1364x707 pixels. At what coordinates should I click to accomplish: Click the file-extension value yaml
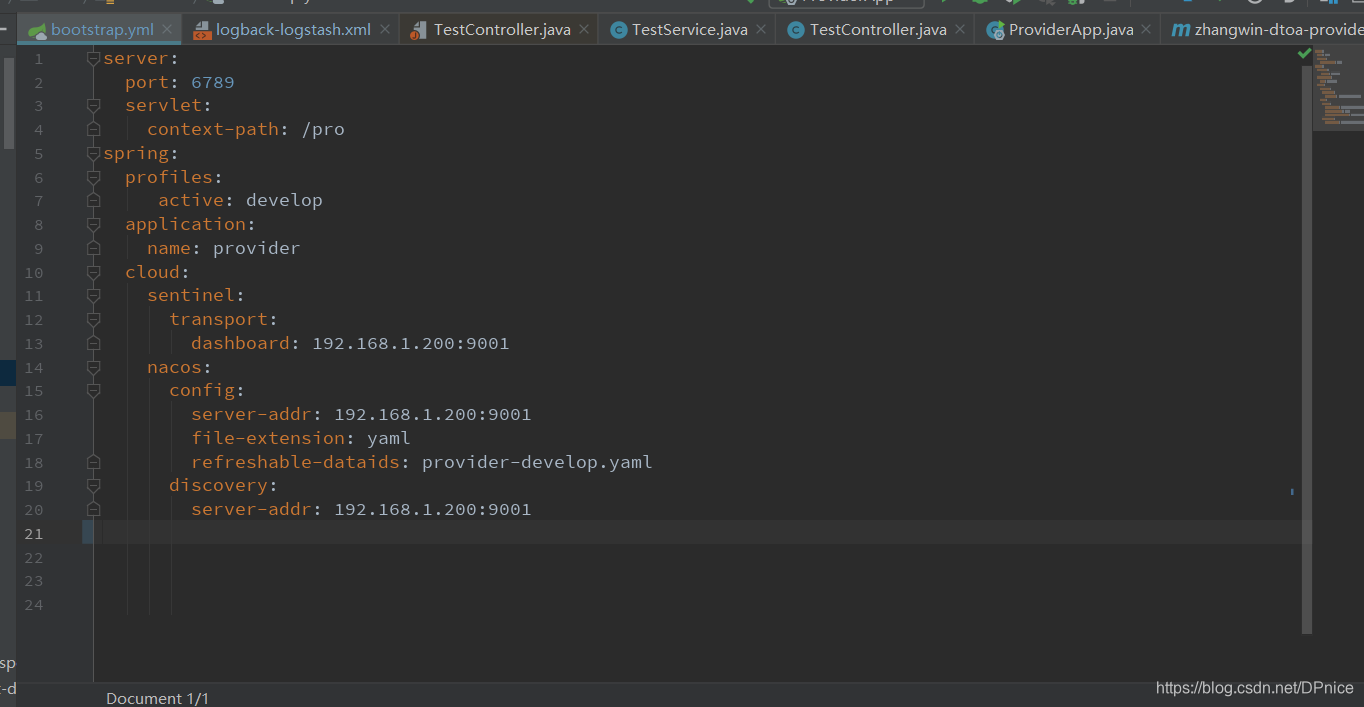tap(389, 438)
